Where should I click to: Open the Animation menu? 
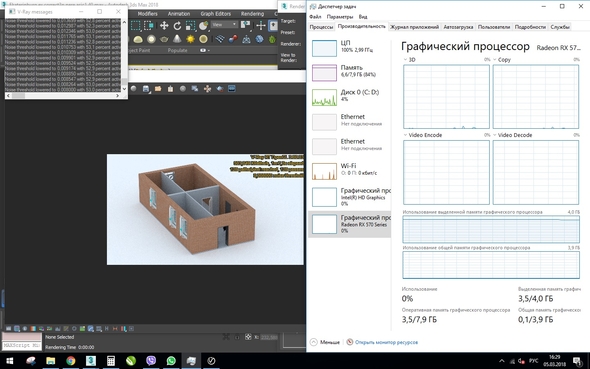[x=179, y=14]
